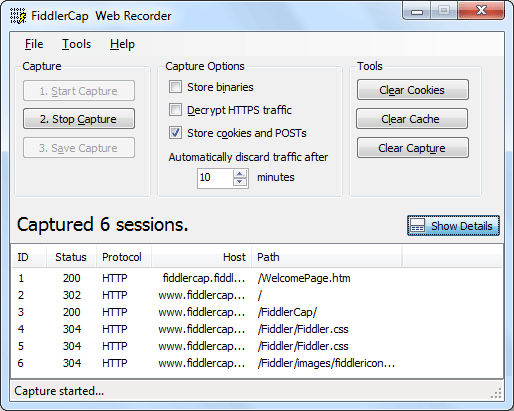This screenshot has height=411, width=514.
Task: Click the Clear Cookies button
Action: pyautogui.click(x=413, y=90)
